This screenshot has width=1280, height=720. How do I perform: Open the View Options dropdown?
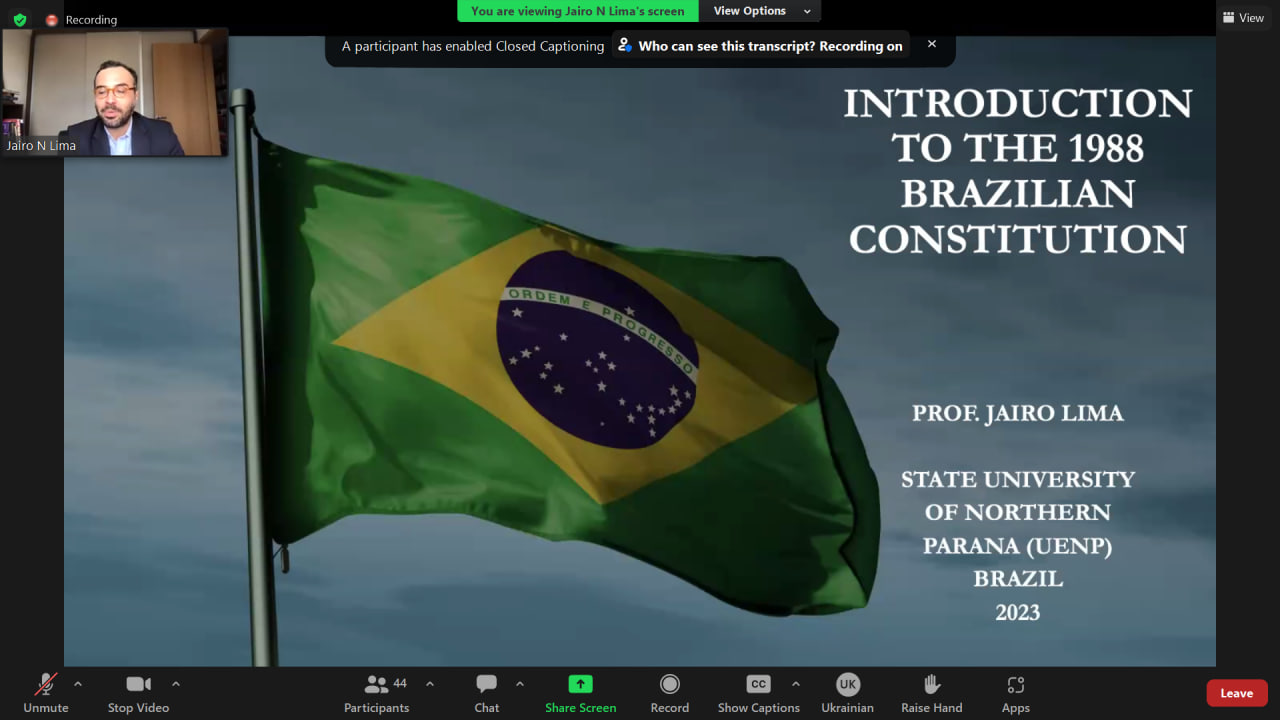coord(760,11)
